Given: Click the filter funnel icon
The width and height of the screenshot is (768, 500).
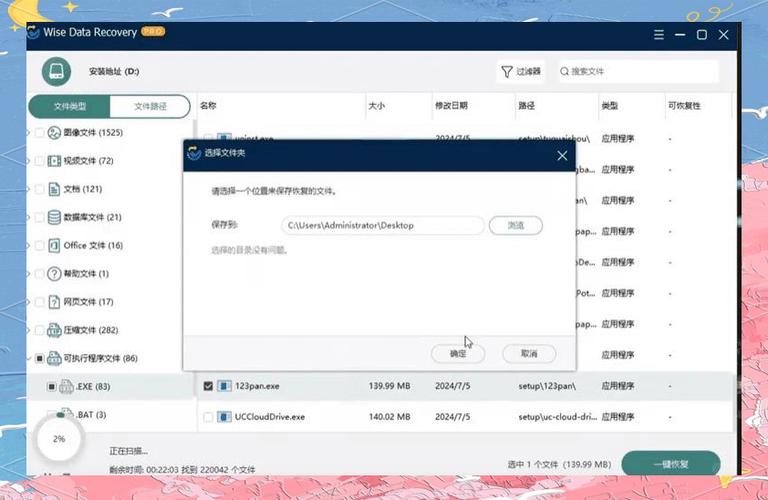Looking at the screenshot, I should (507, 71).
